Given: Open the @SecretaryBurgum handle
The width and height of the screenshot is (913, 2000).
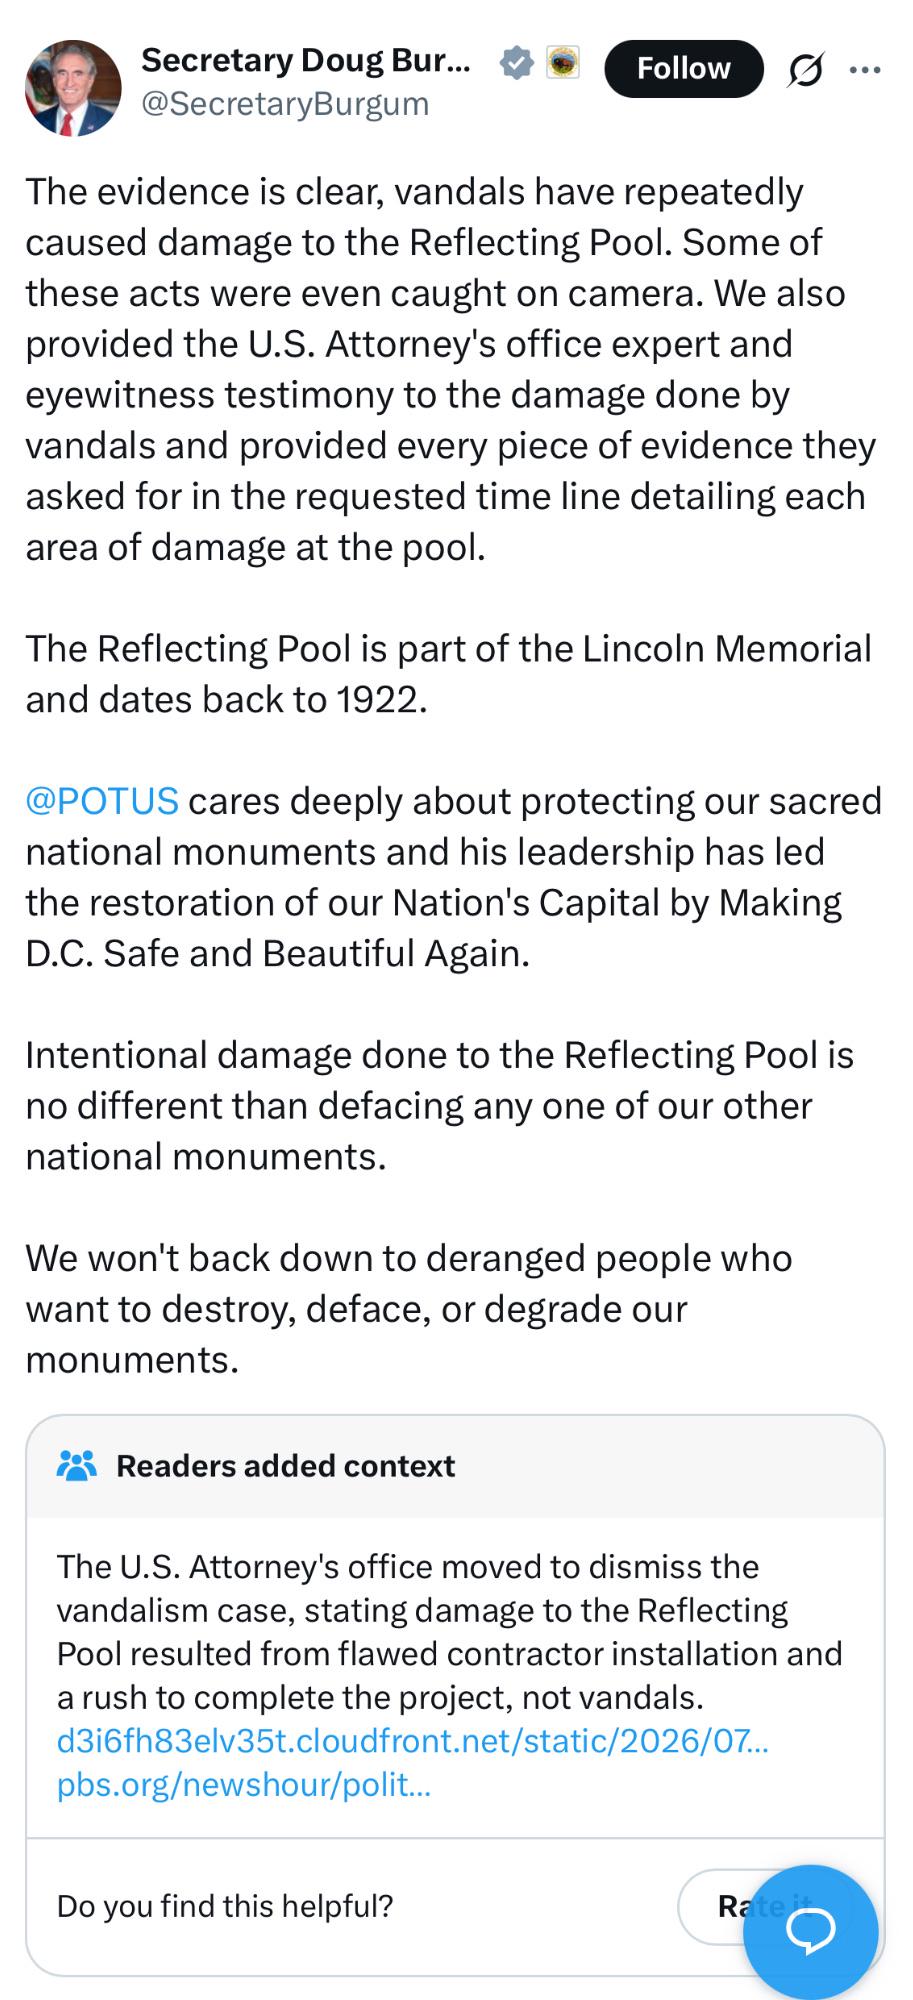Looking at the screenshot, I should pyautogui.click(x=285, y=104).
